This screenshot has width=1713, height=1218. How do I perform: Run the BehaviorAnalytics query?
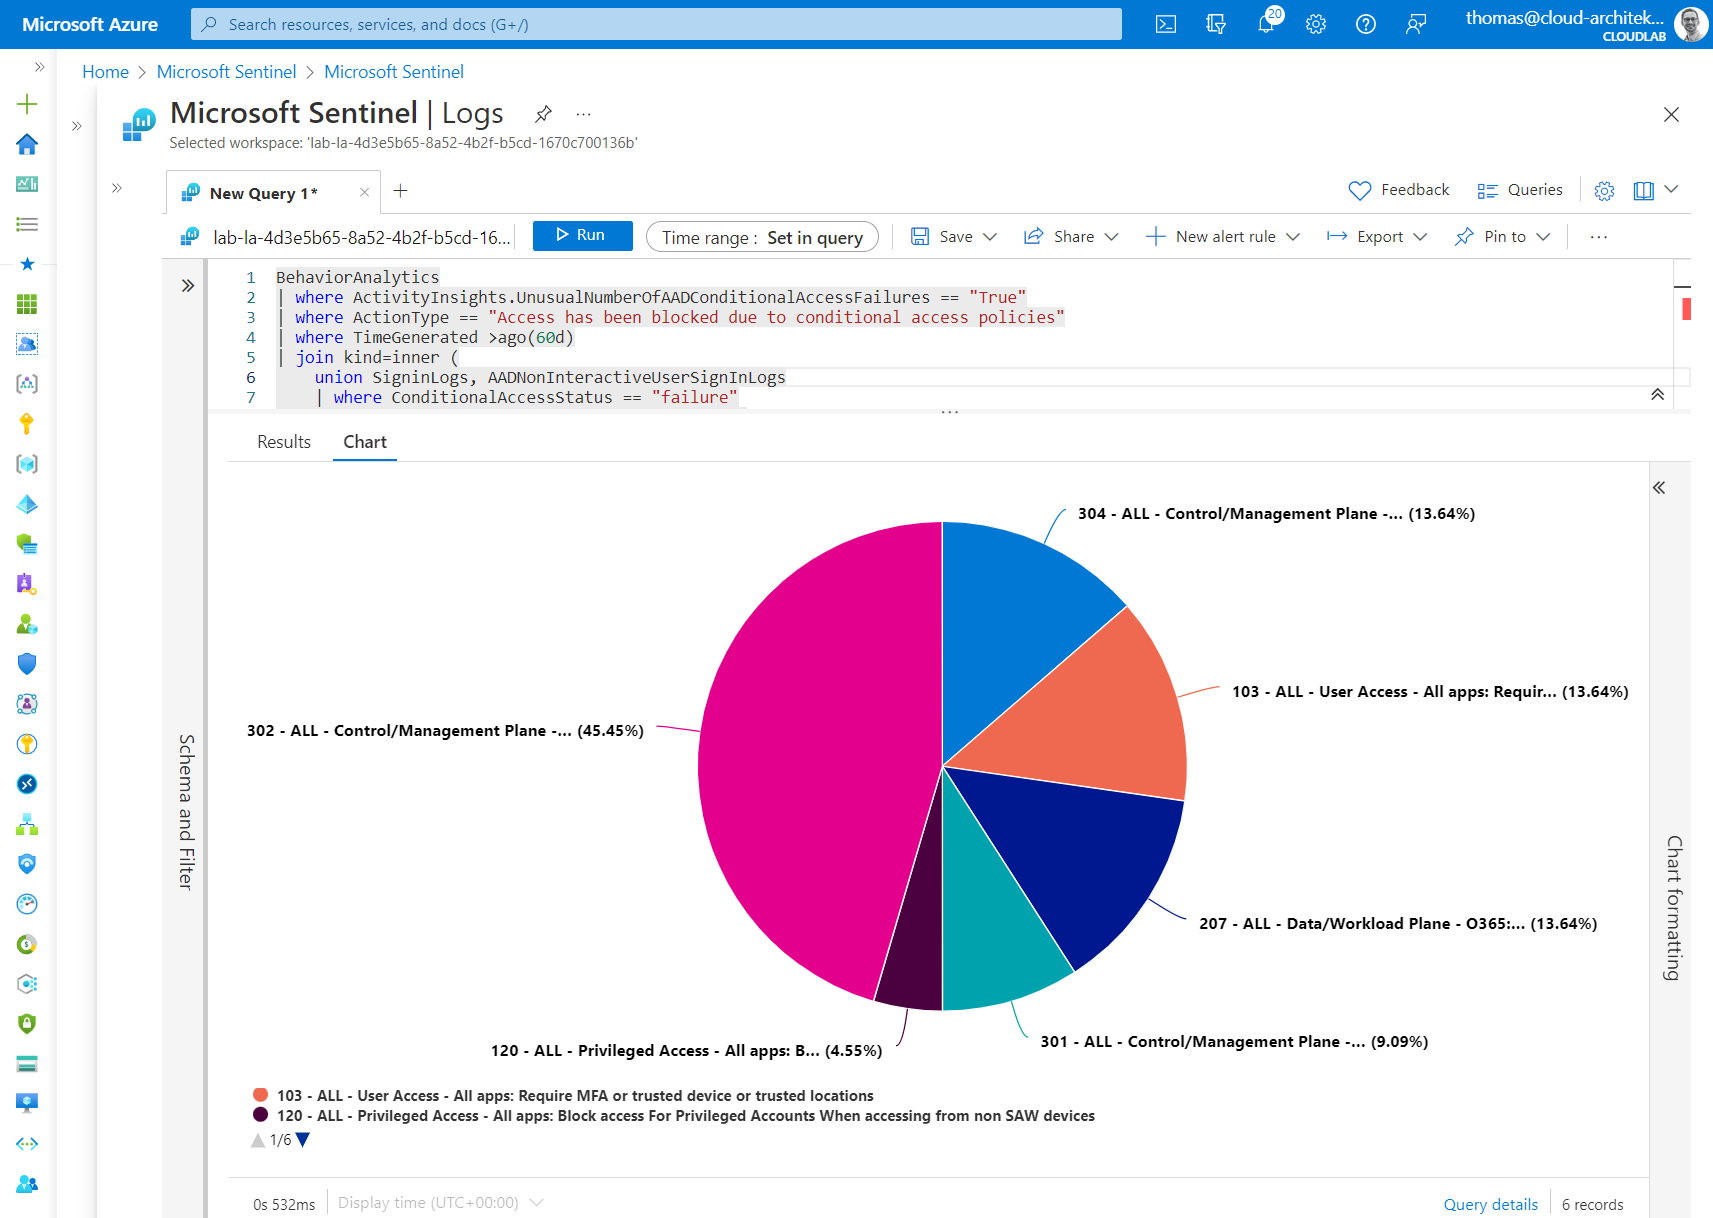(582, 235)
